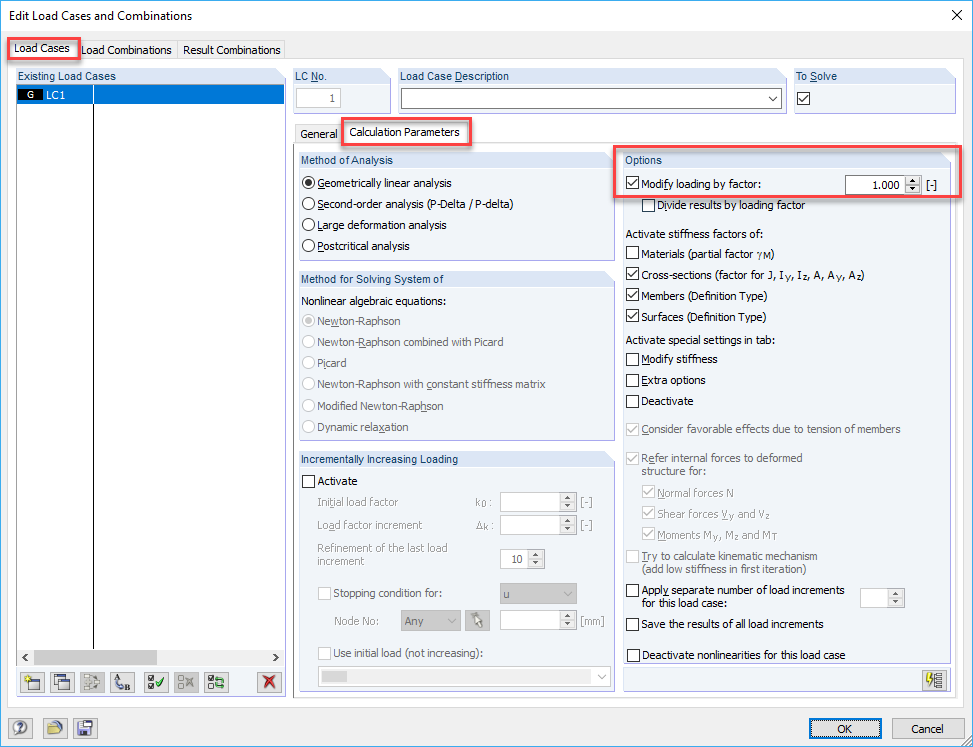Select Second-order analysis (P-Delta)
This screenshot has width=973, height=747.
click(x=308, y=204)
